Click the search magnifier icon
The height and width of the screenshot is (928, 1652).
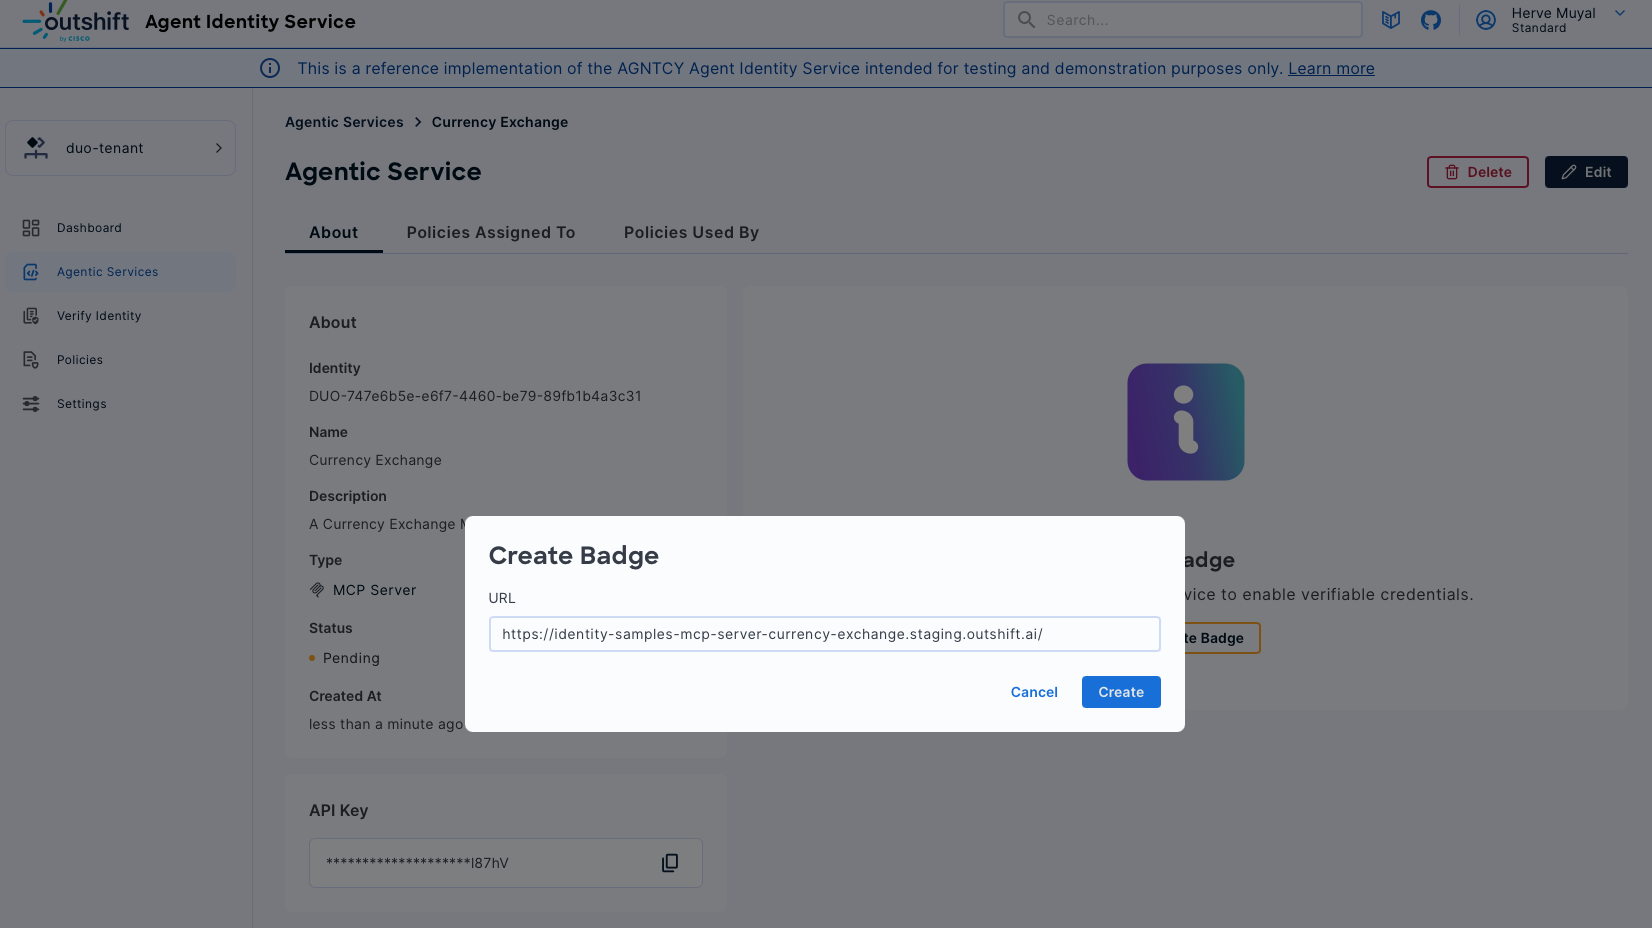pyautogui.click(x=1026, y=19)
